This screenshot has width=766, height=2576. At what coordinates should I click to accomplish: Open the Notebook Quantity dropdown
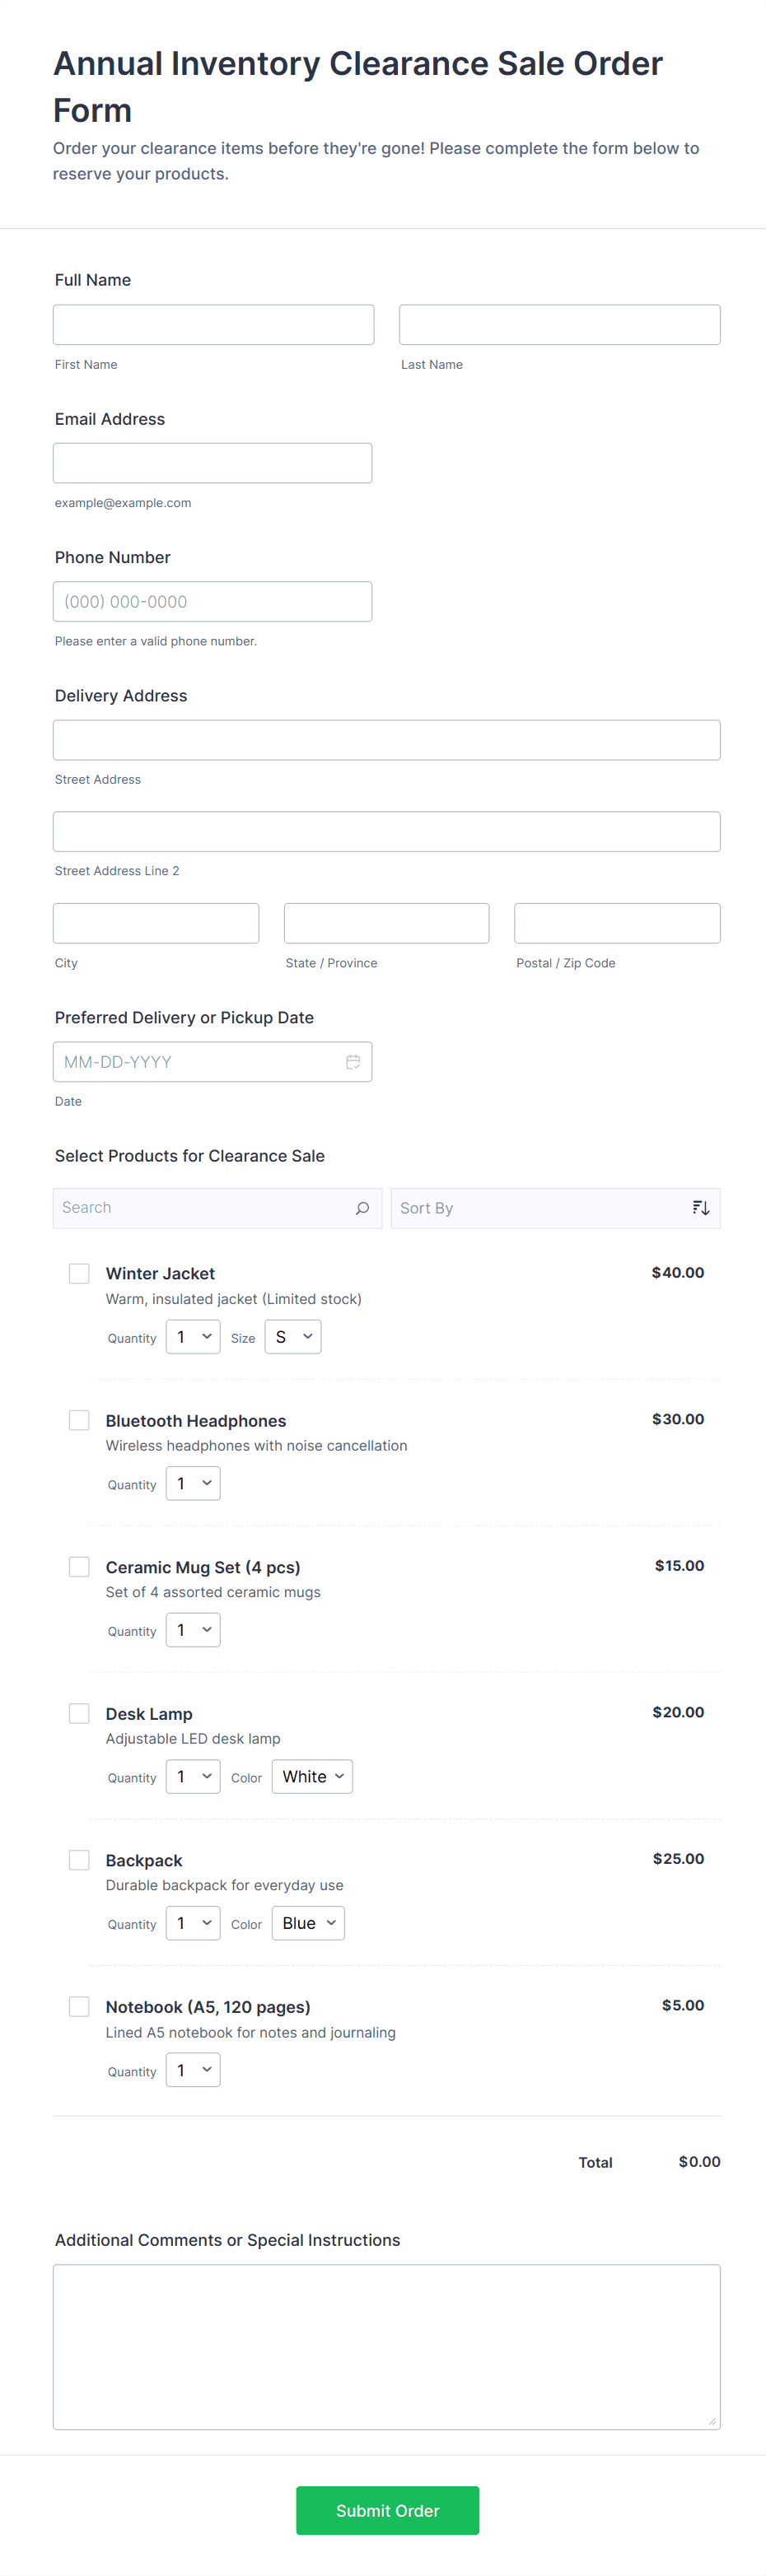coord(193,2070)
